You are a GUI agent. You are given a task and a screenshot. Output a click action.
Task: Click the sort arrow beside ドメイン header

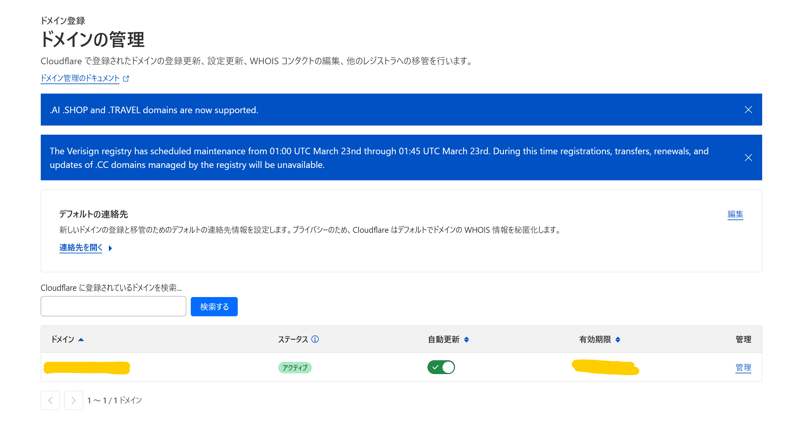click(x=81, y=340)
